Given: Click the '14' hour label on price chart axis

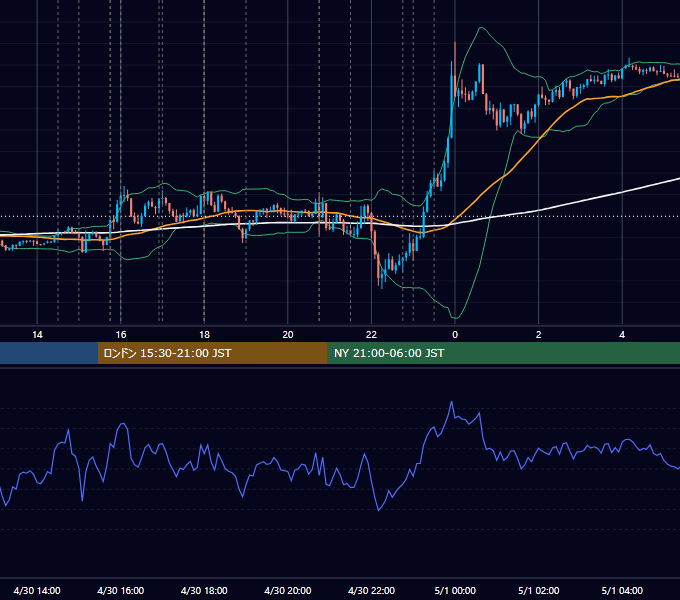Looking at the screenshot, I should point(37,335).
